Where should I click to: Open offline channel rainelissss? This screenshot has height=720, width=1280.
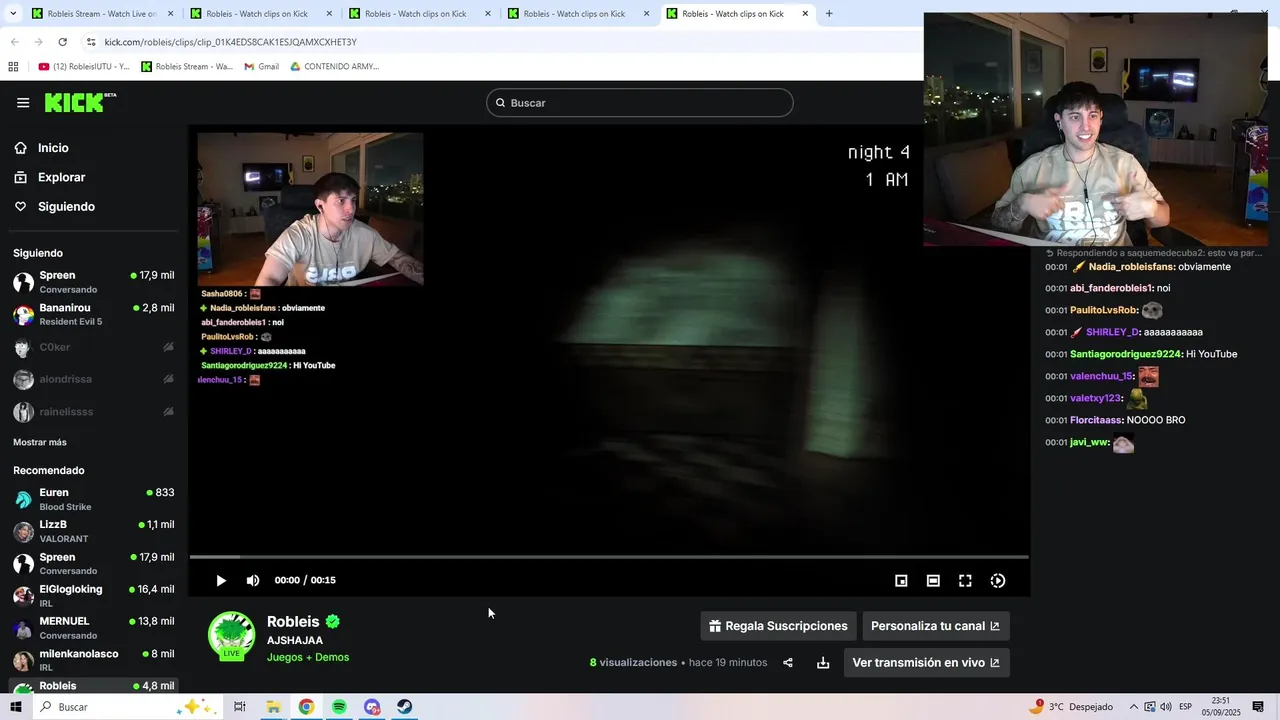(94, 411)
